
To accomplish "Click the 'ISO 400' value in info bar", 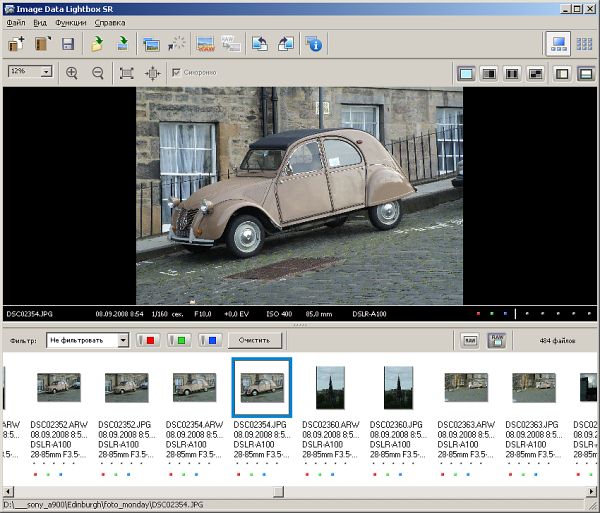I will [x=279, y=314].
